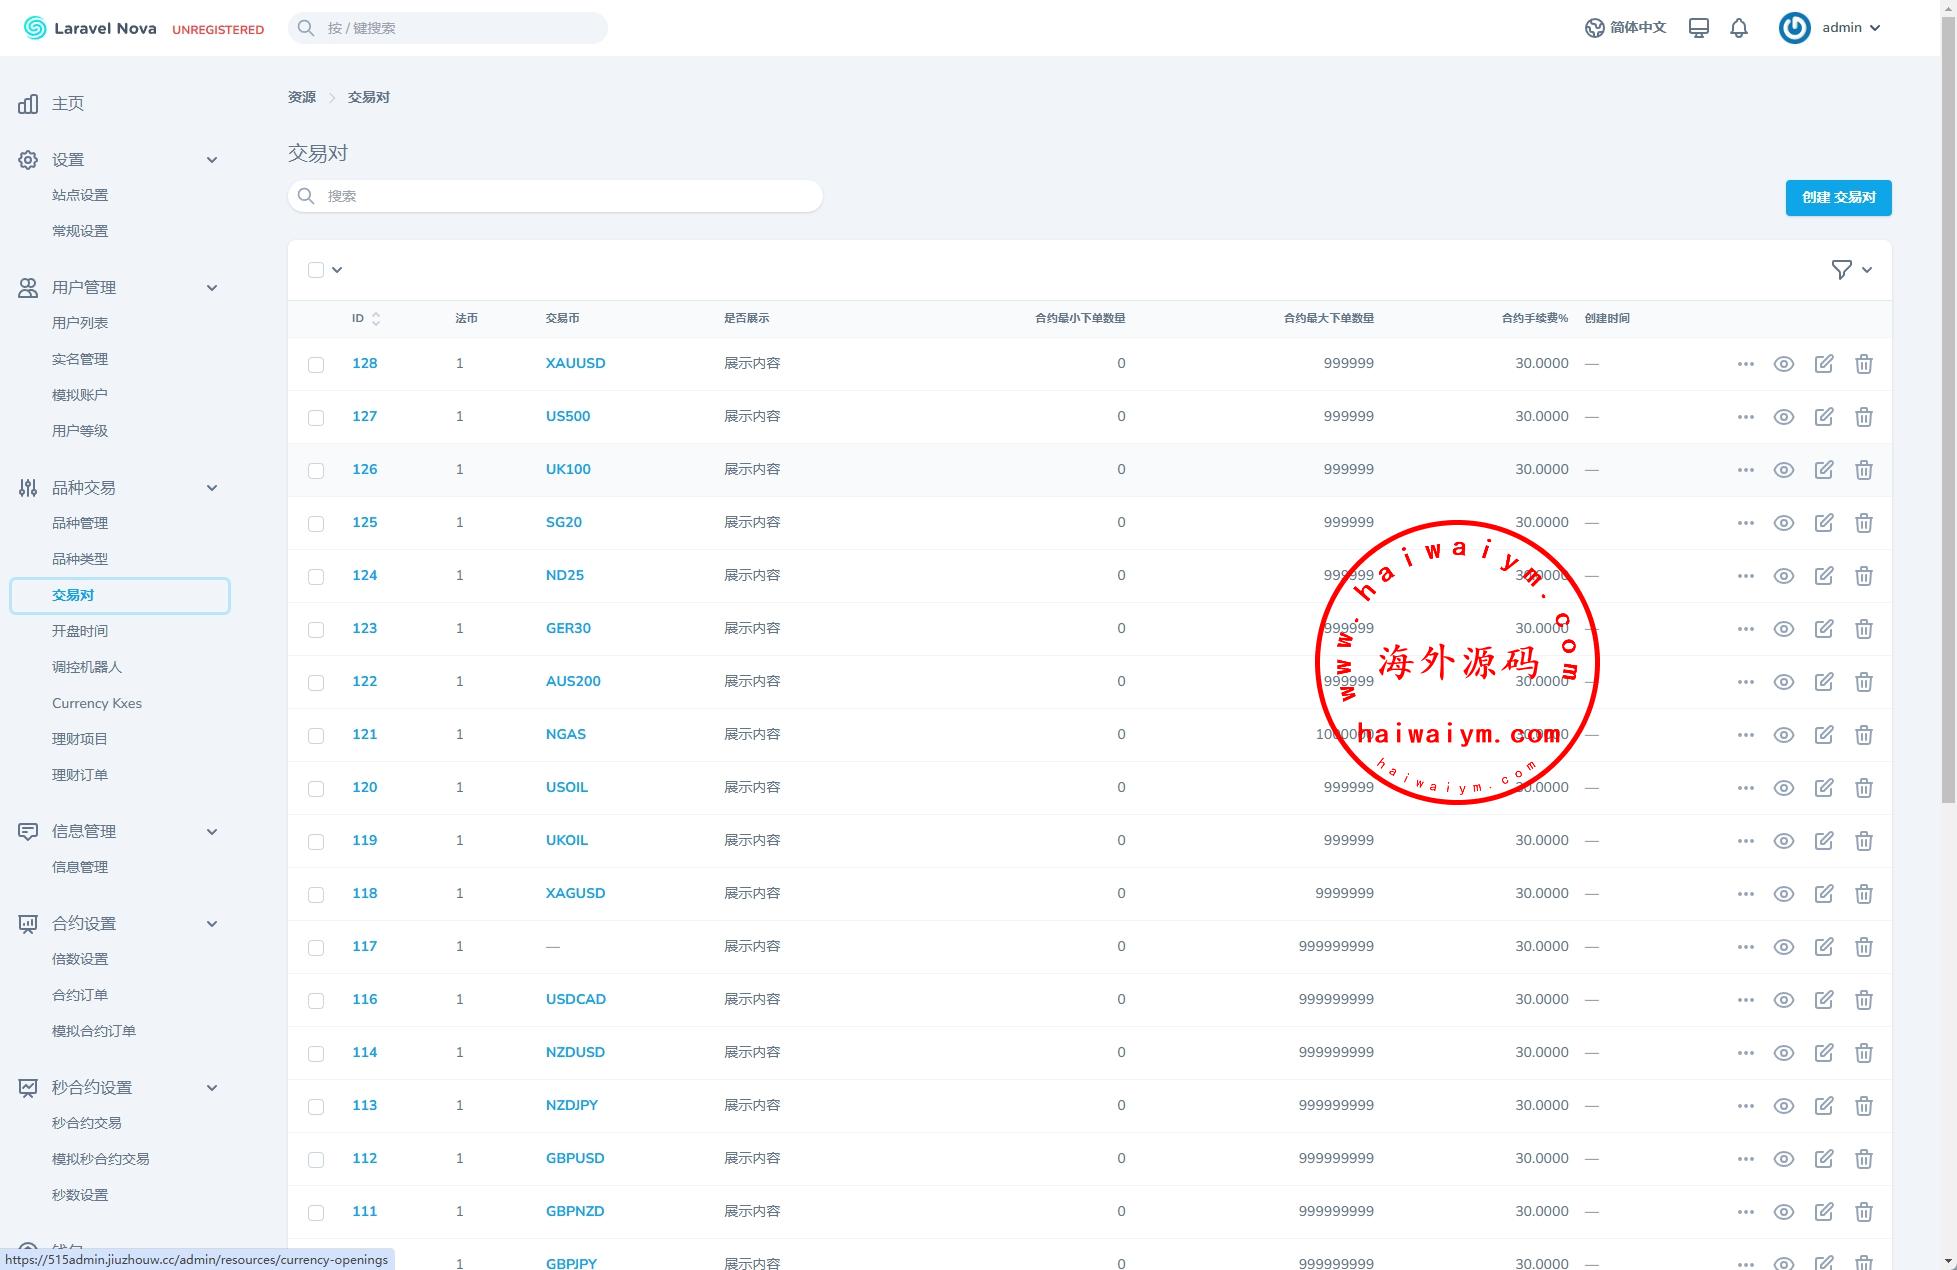Screen dimensions: 1957x1270
Task: Open three-dots actions menu for SG20 row
Action: coord(1745,523)
